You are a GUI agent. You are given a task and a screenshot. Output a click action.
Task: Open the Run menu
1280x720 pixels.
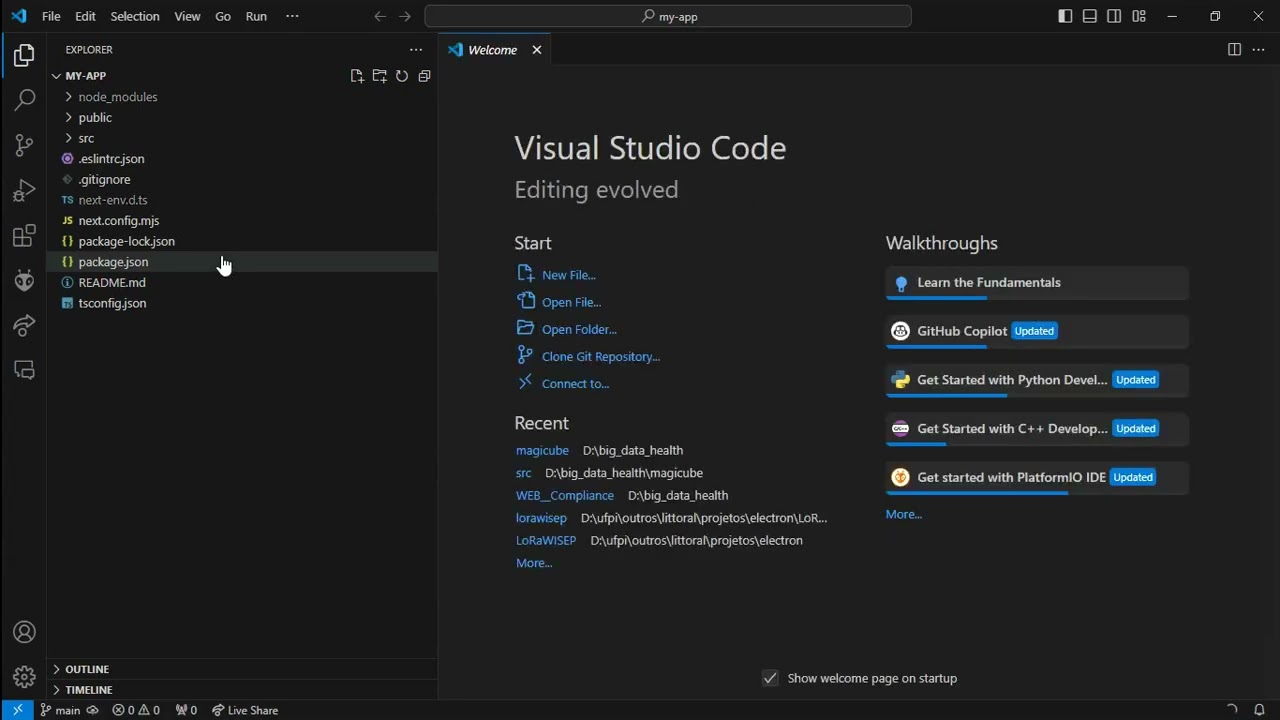[x=256, y=16]
